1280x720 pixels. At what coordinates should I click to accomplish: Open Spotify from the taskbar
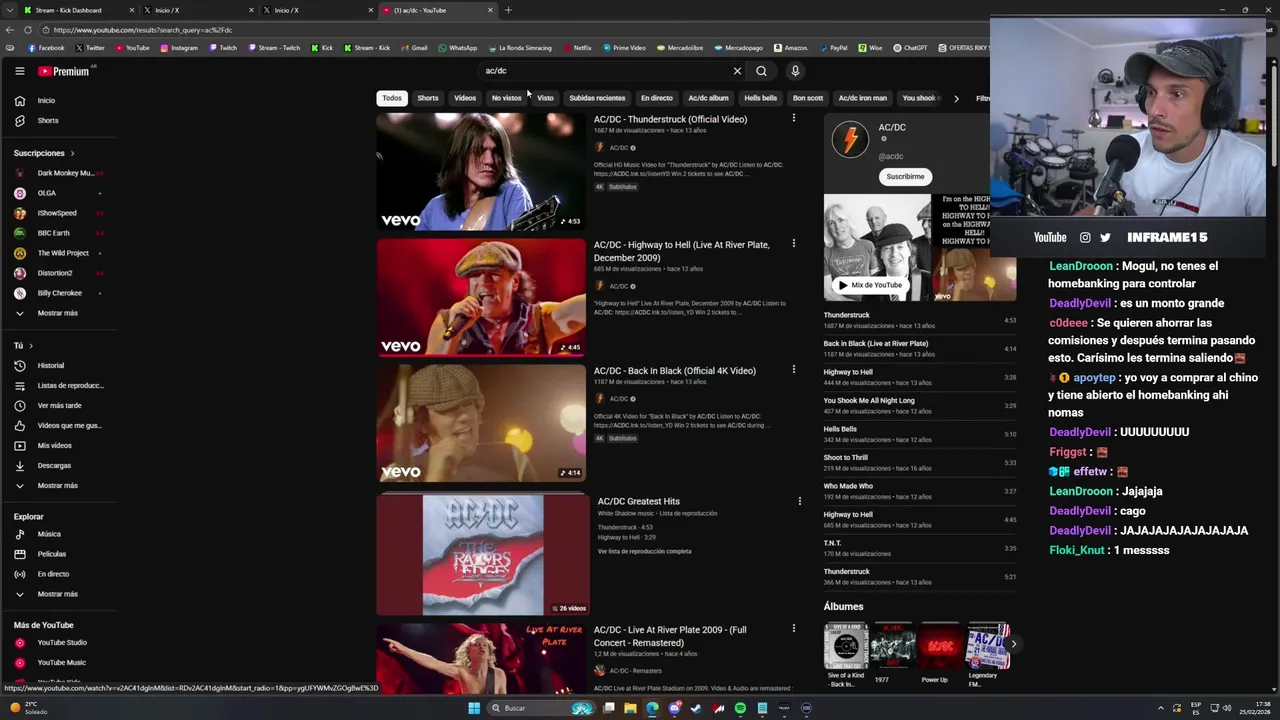click(x=740, y=708)
